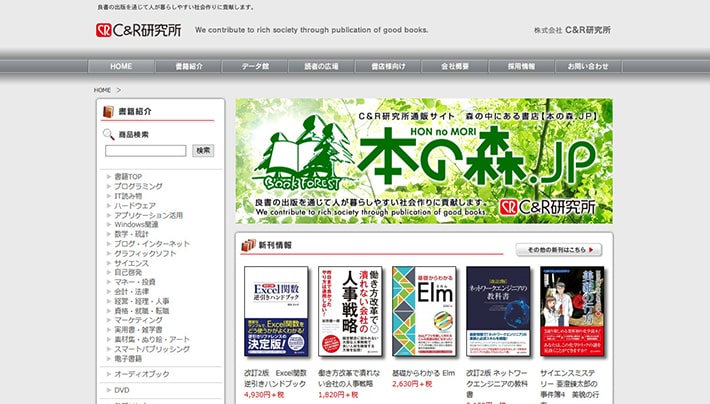
Task: Click the C&R研究所 logo in header
Action: (x=138, y=30)
